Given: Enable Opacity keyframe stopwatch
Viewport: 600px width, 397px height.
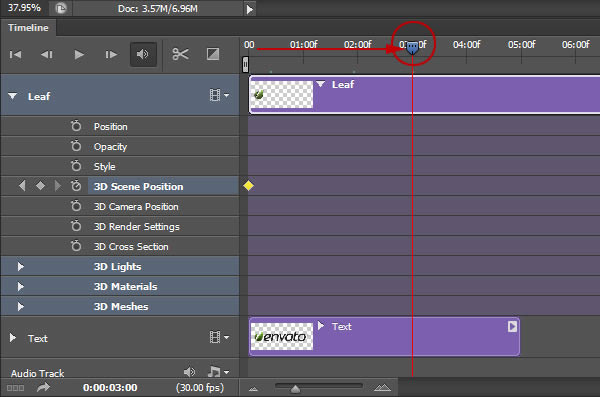Looking at the screenshot, I should 76,146.
